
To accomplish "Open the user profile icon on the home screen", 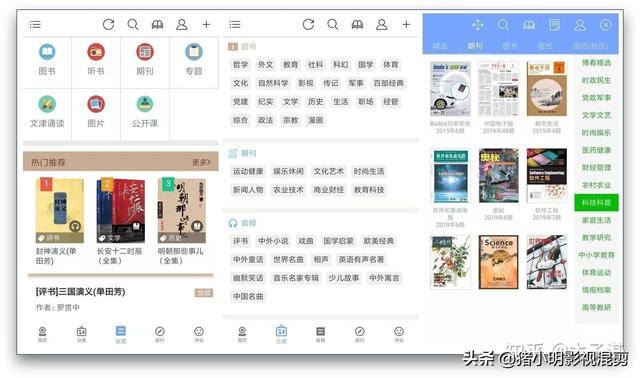I will point(182,24).
